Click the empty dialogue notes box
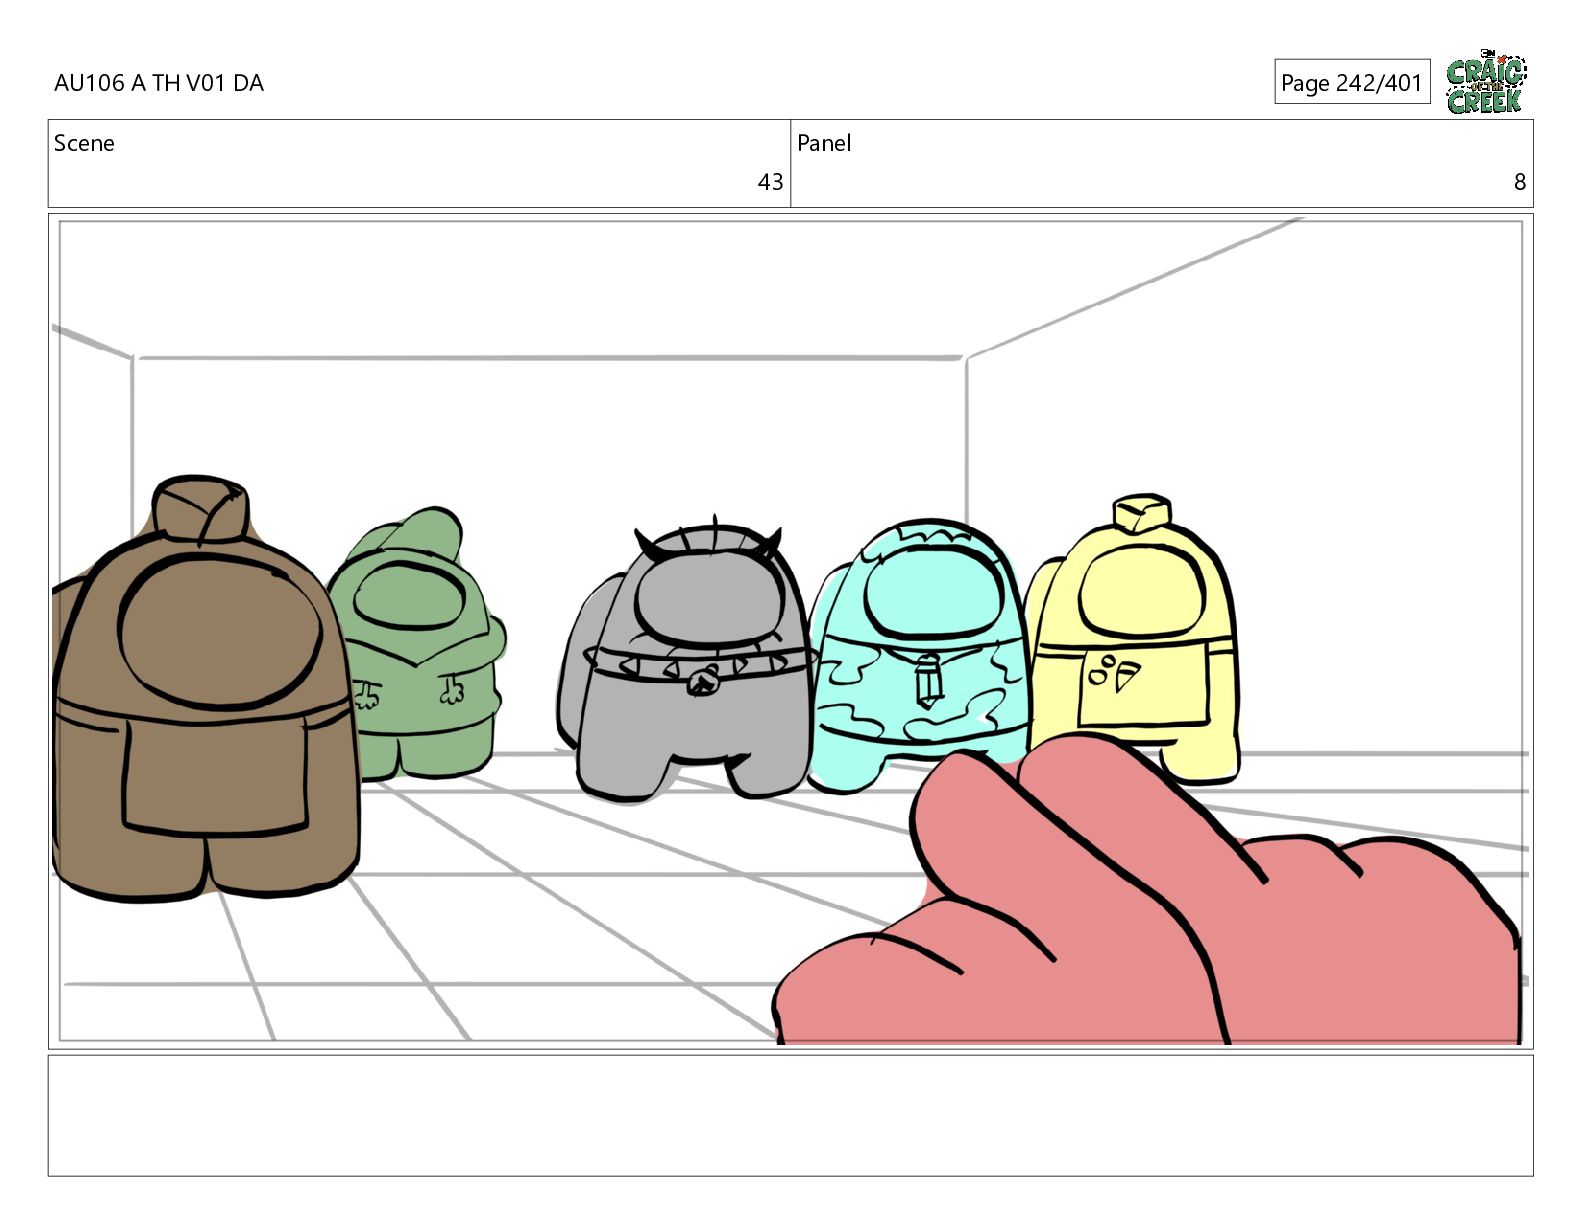Screen dimensions: 1584x1224 pos(790,1115)
